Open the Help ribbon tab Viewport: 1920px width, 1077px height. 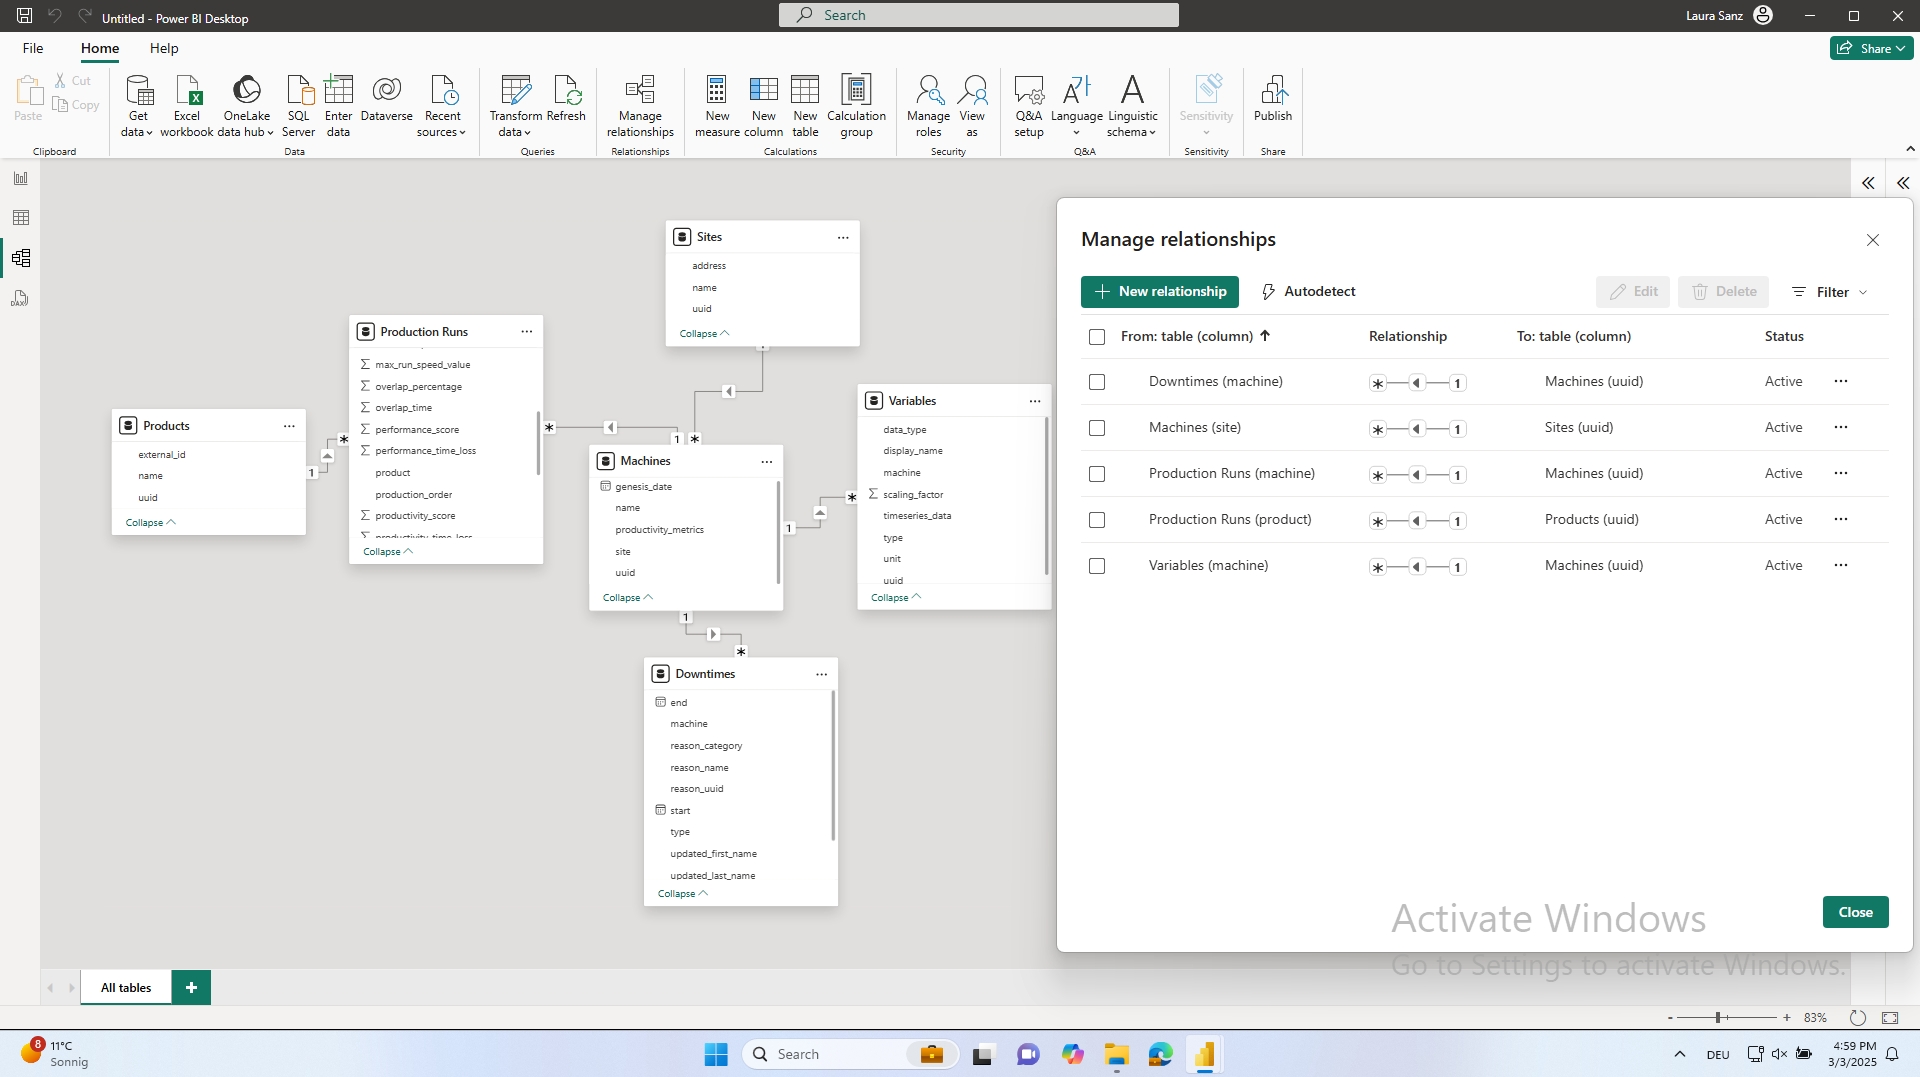[164, 48]
